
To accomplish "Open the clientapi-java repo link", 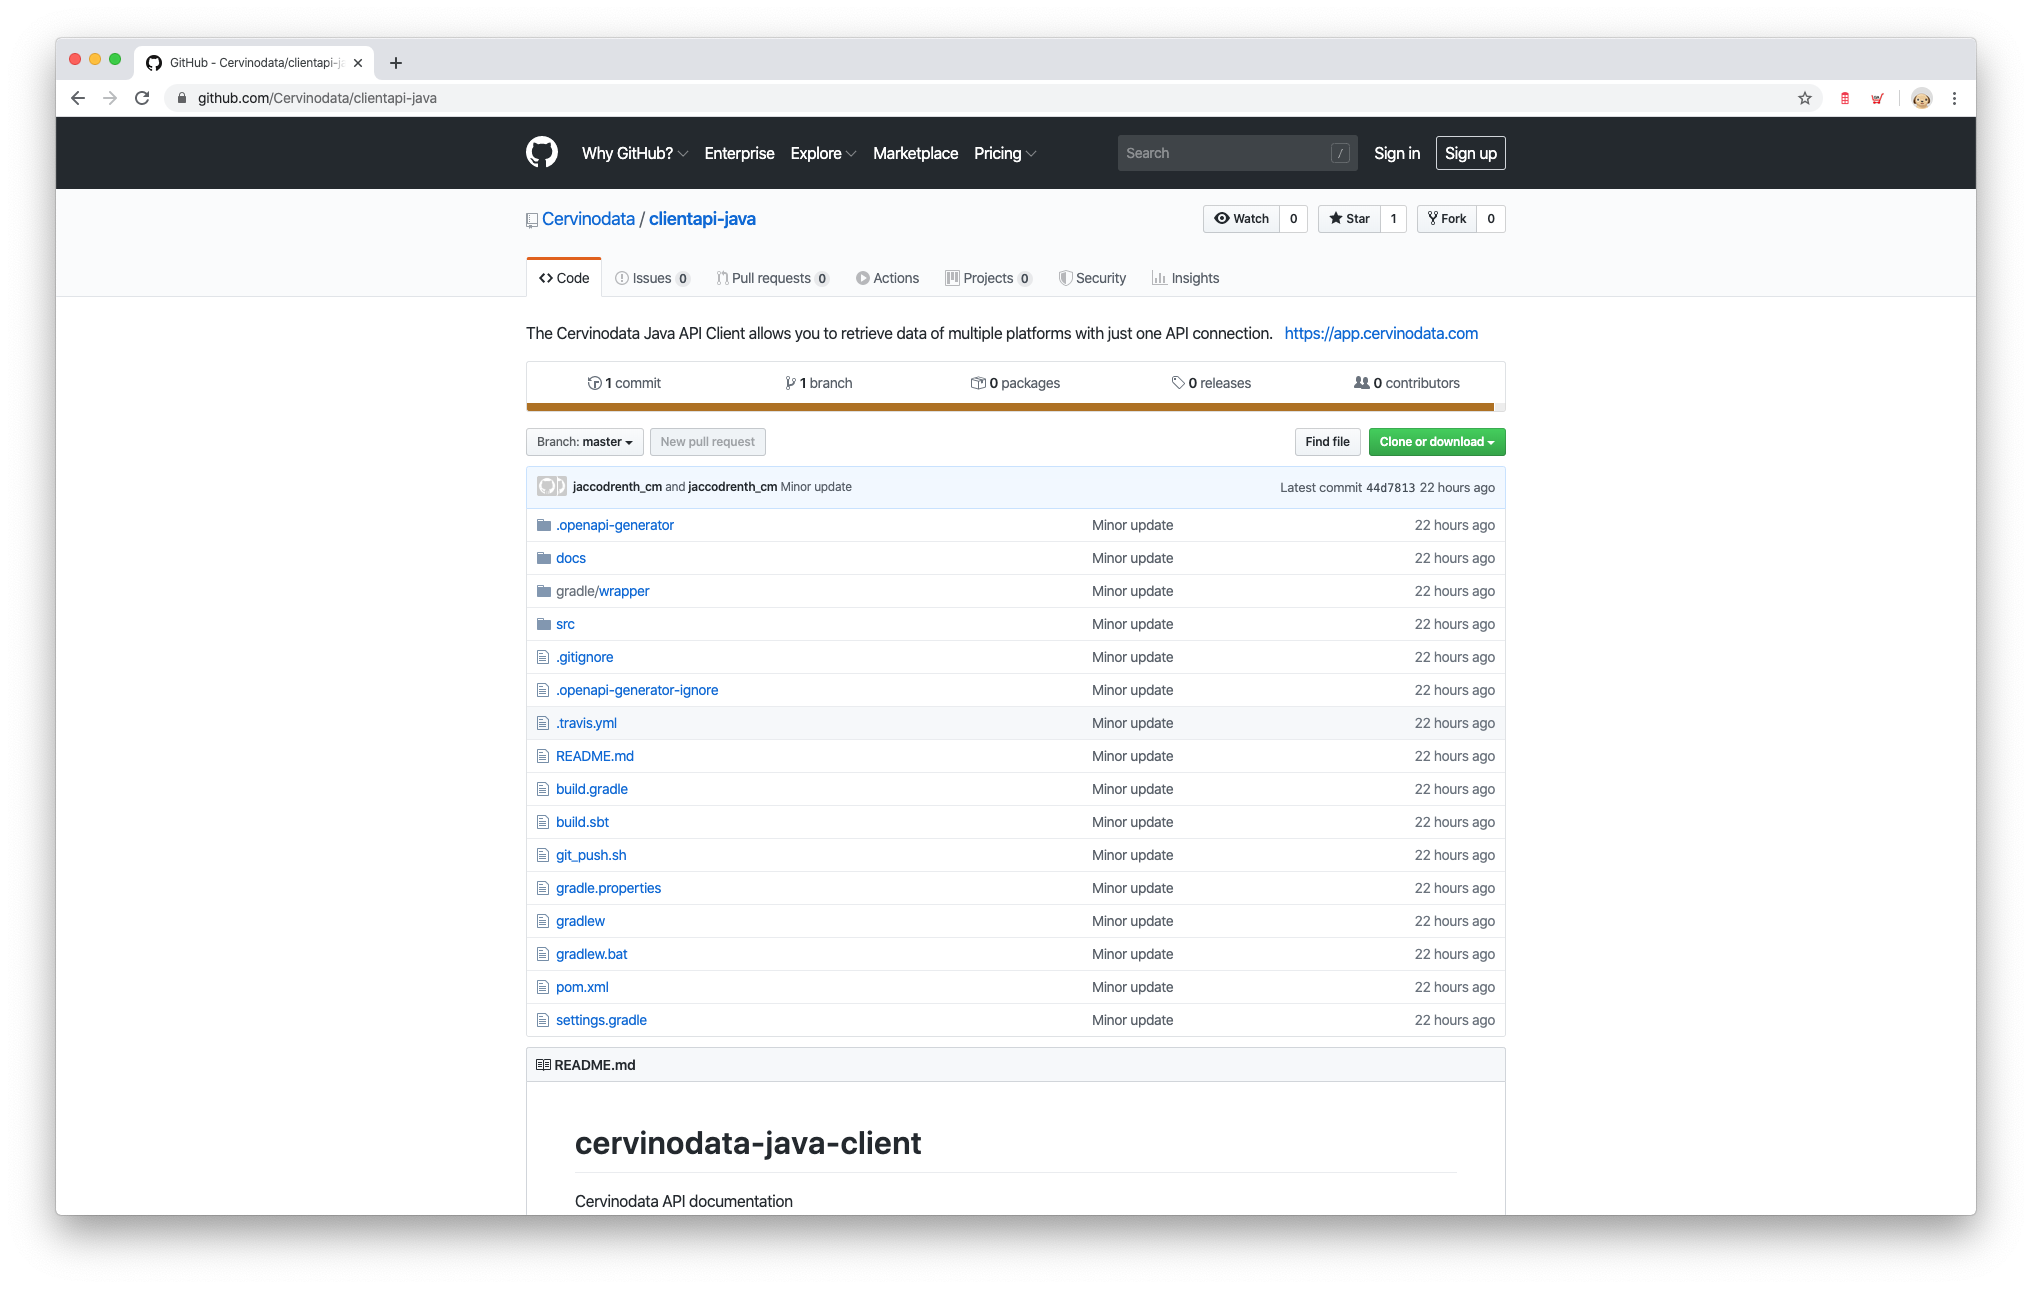I will pos(702,219).
